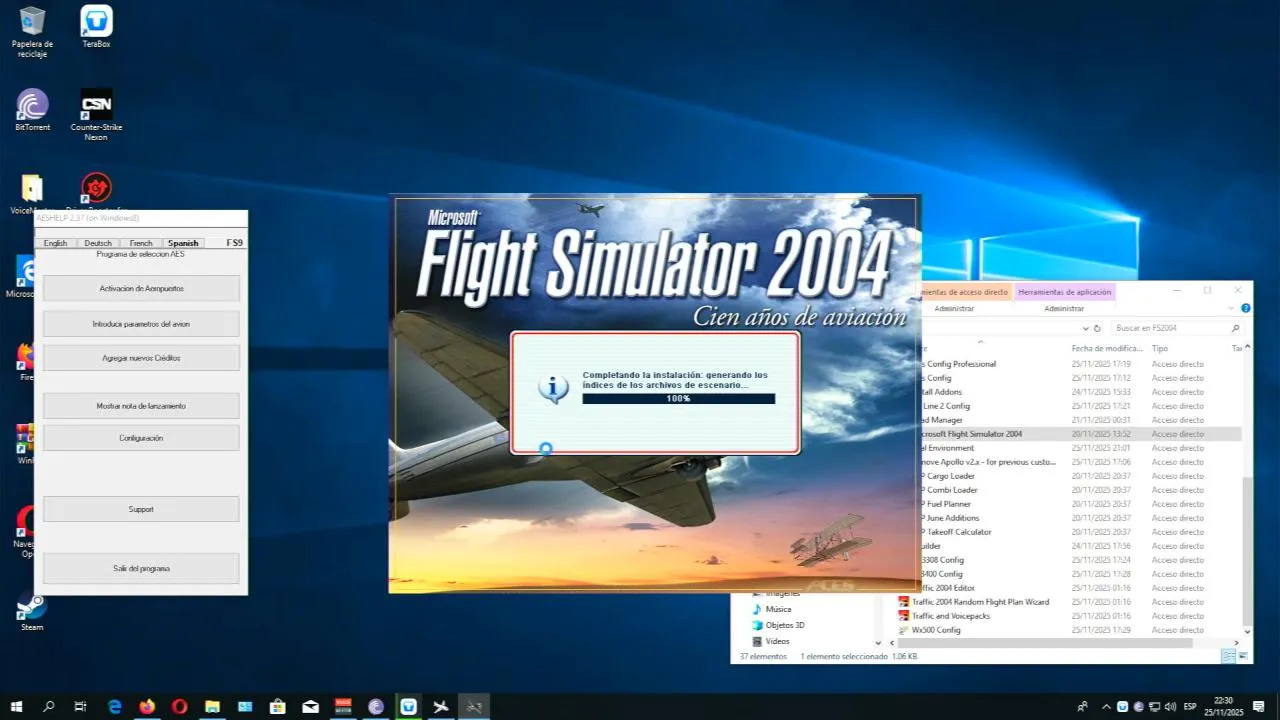Click Introduca parametros del avion button
Image resolution: width=1280 pixels, height=720 pixels.
[141, 324]
